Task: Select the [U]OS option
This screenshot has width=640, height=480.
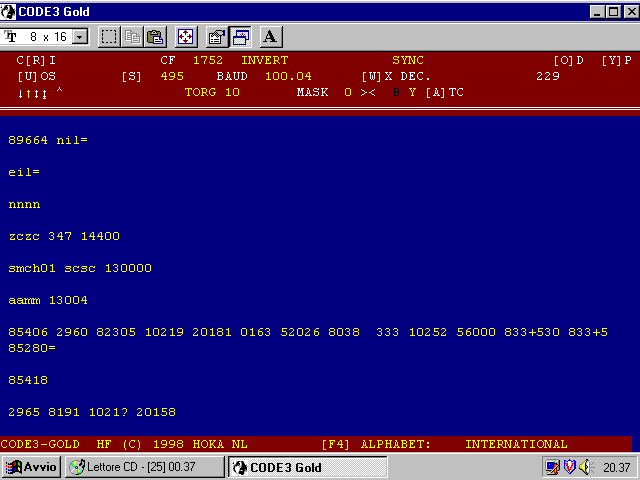Action: (36, 76)
